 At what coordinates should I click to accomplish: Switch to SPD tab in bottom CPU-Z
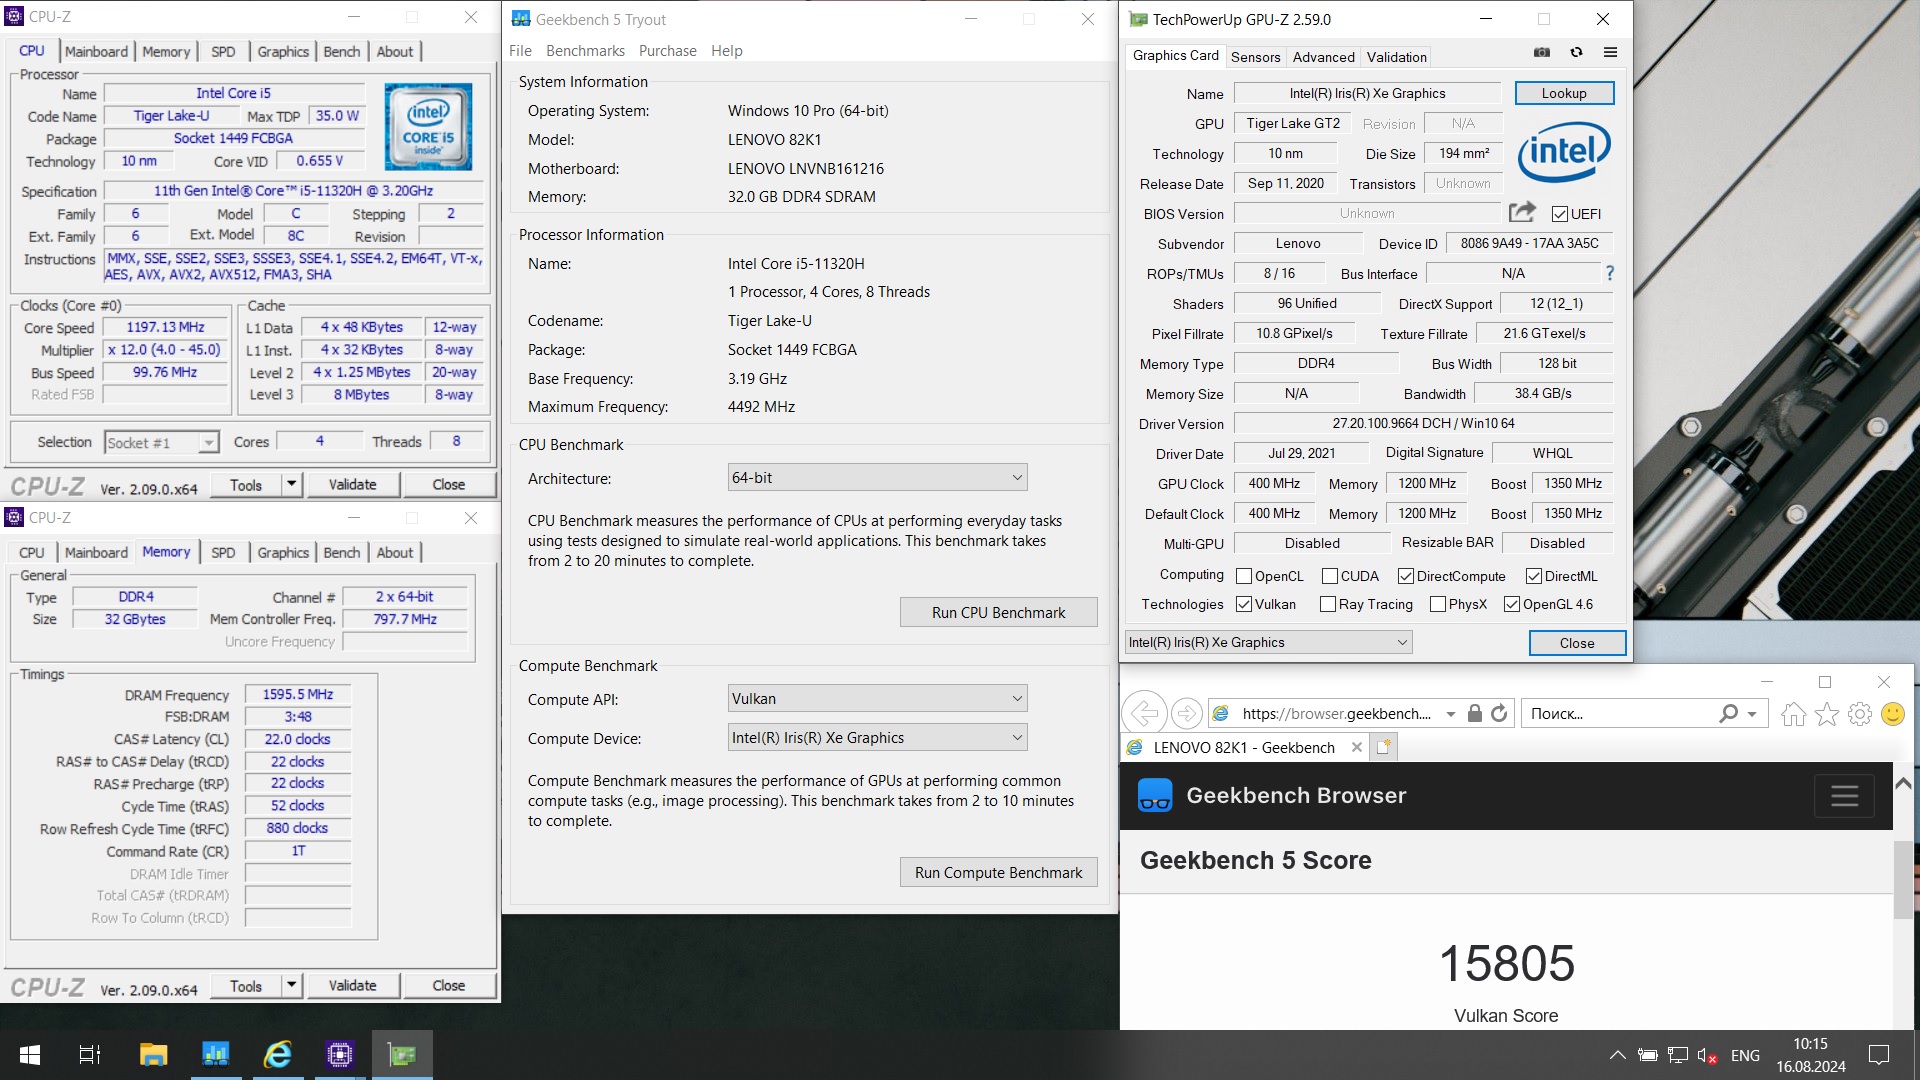coord(224,552)
